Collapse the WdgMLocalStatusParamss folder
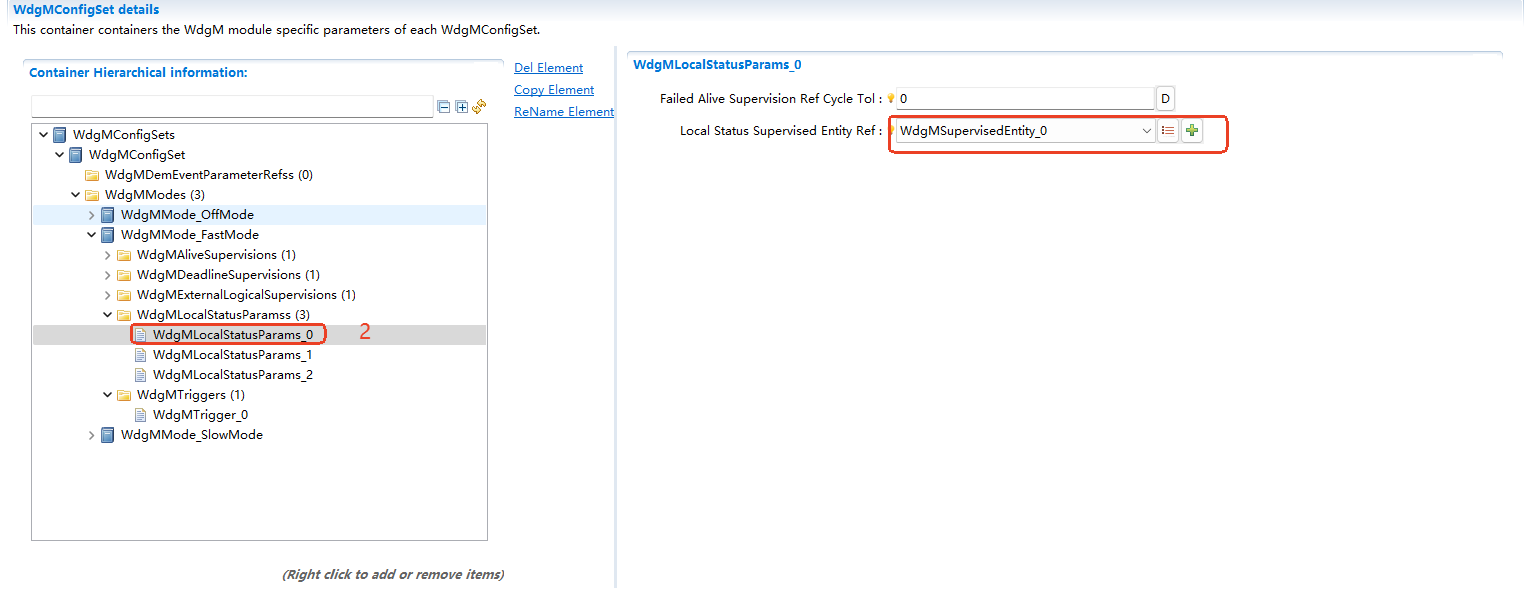Viewport: 1524px width, 593px height. tap(107, 314)
